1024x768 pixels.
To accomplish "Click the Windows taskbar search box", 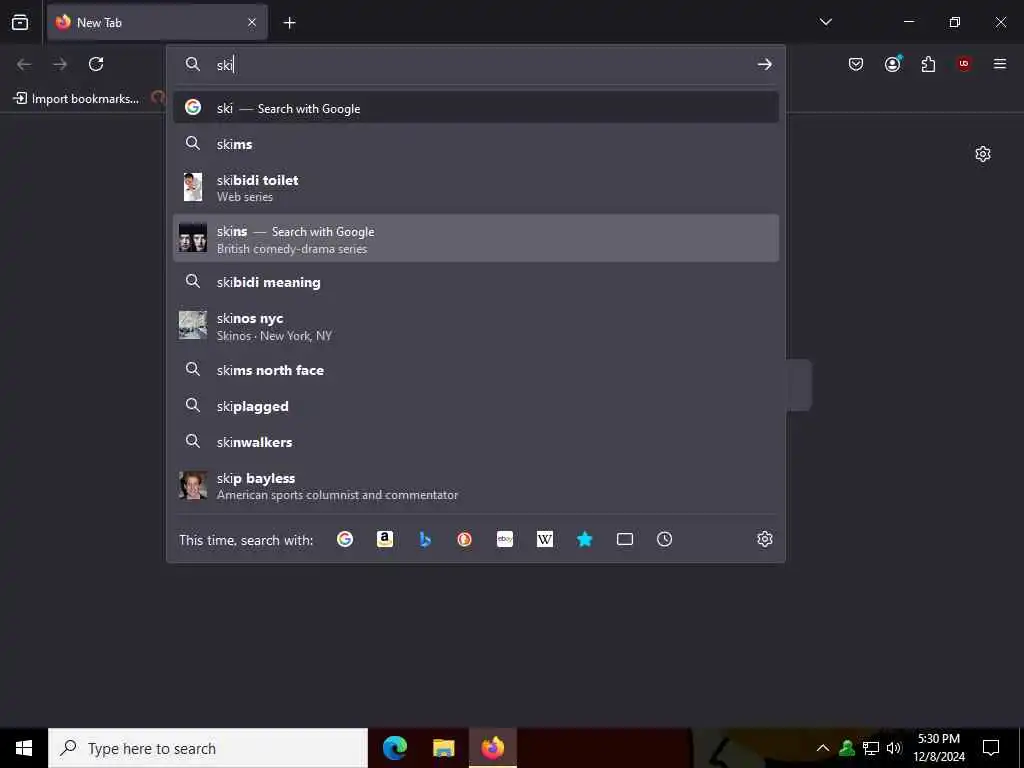I will (x=208, y=748).
